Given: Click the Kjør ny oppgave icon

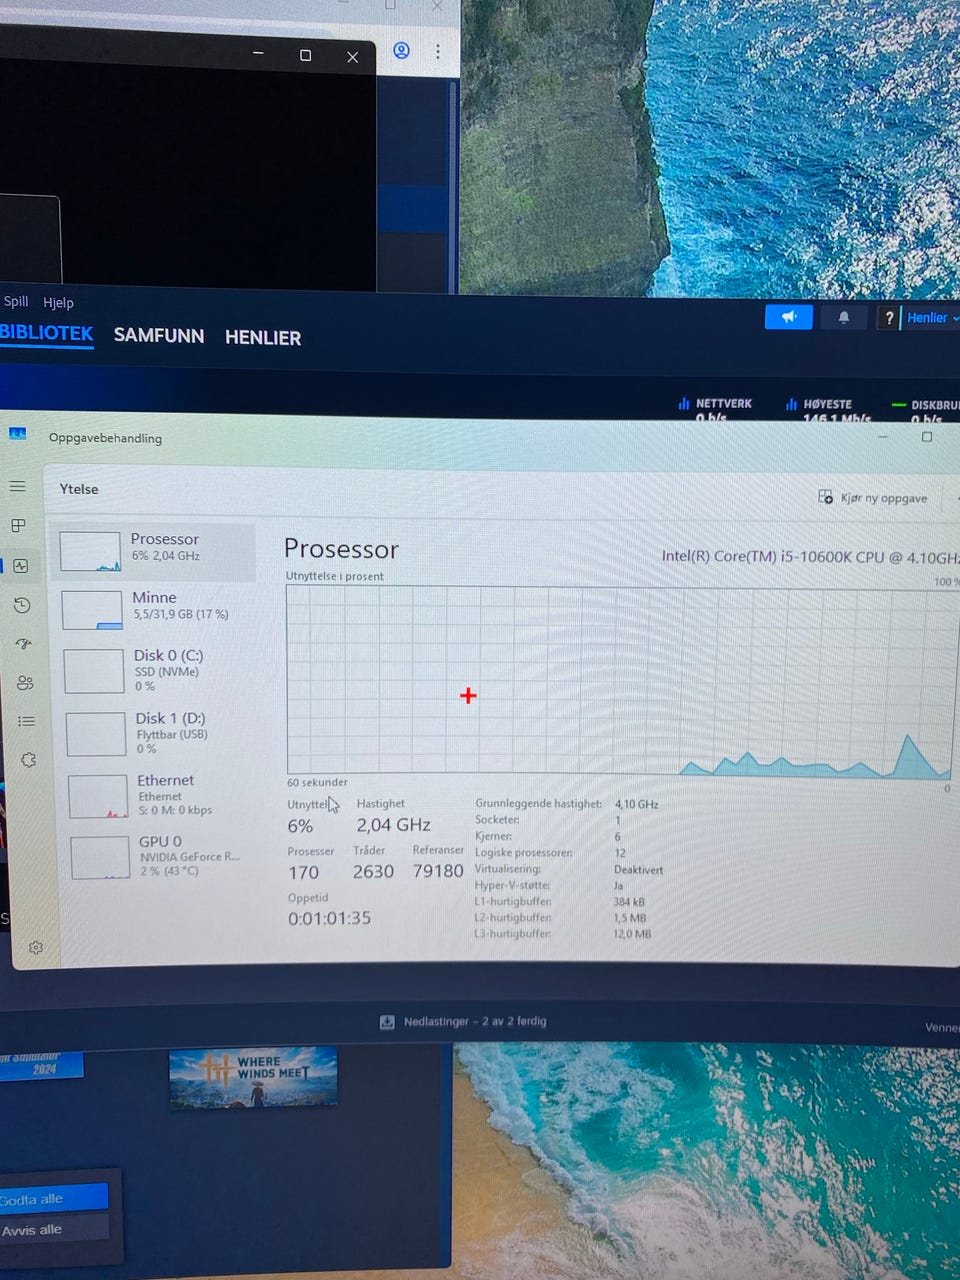Looking at the screenshot, I should [x=825, y=497].
